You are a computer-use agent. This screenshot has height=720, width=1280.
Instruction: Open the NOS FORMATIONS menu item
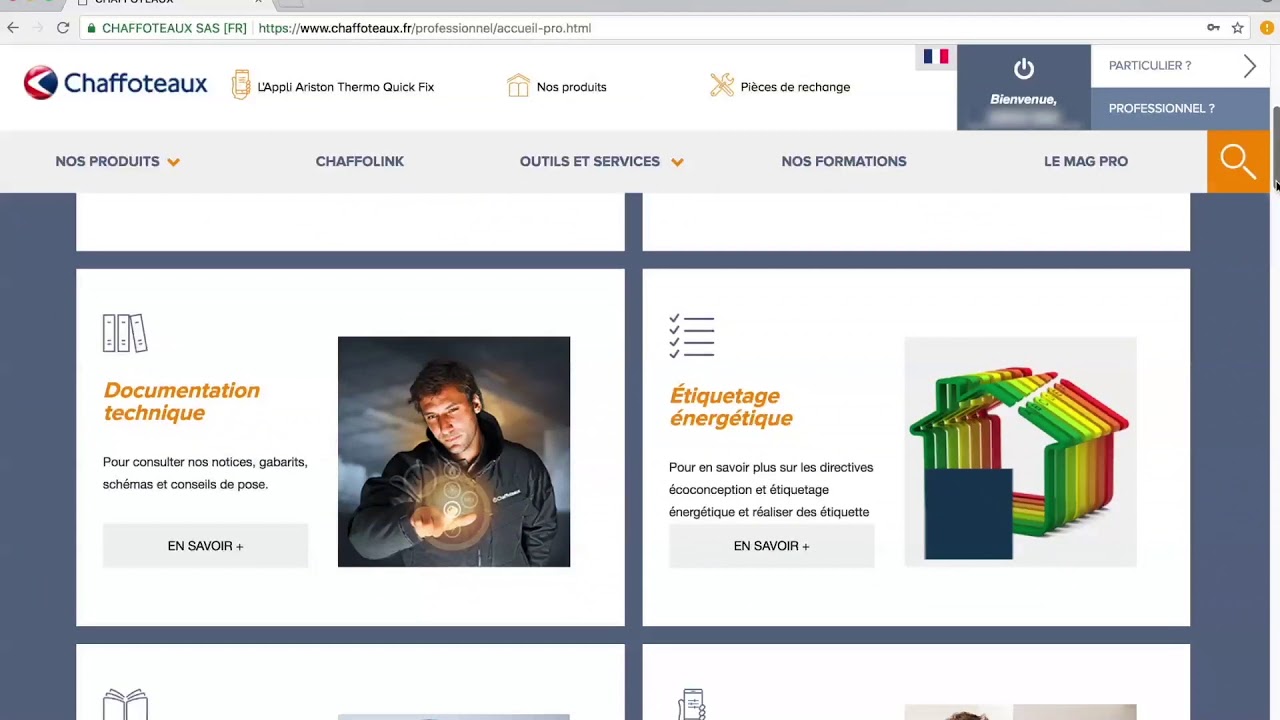[x=844, y=161]
